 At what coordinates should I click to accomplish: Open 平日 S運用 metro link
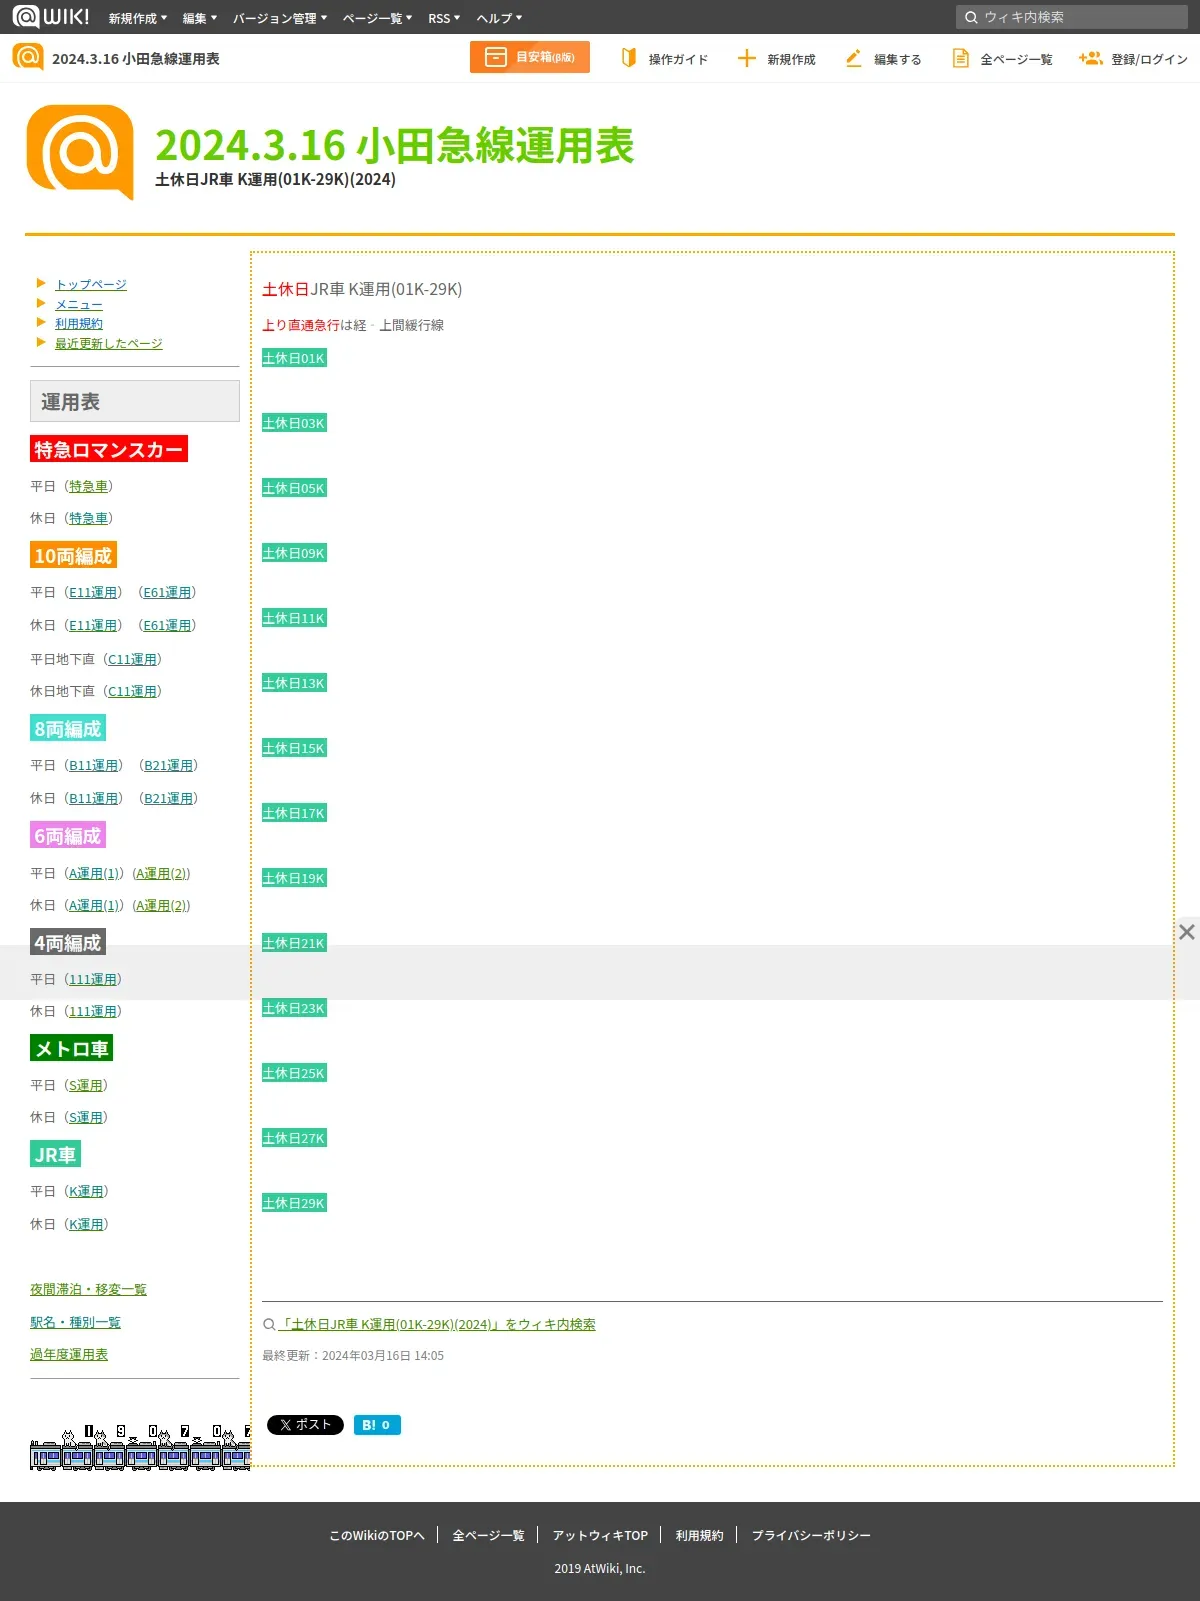coord(86,1085)
